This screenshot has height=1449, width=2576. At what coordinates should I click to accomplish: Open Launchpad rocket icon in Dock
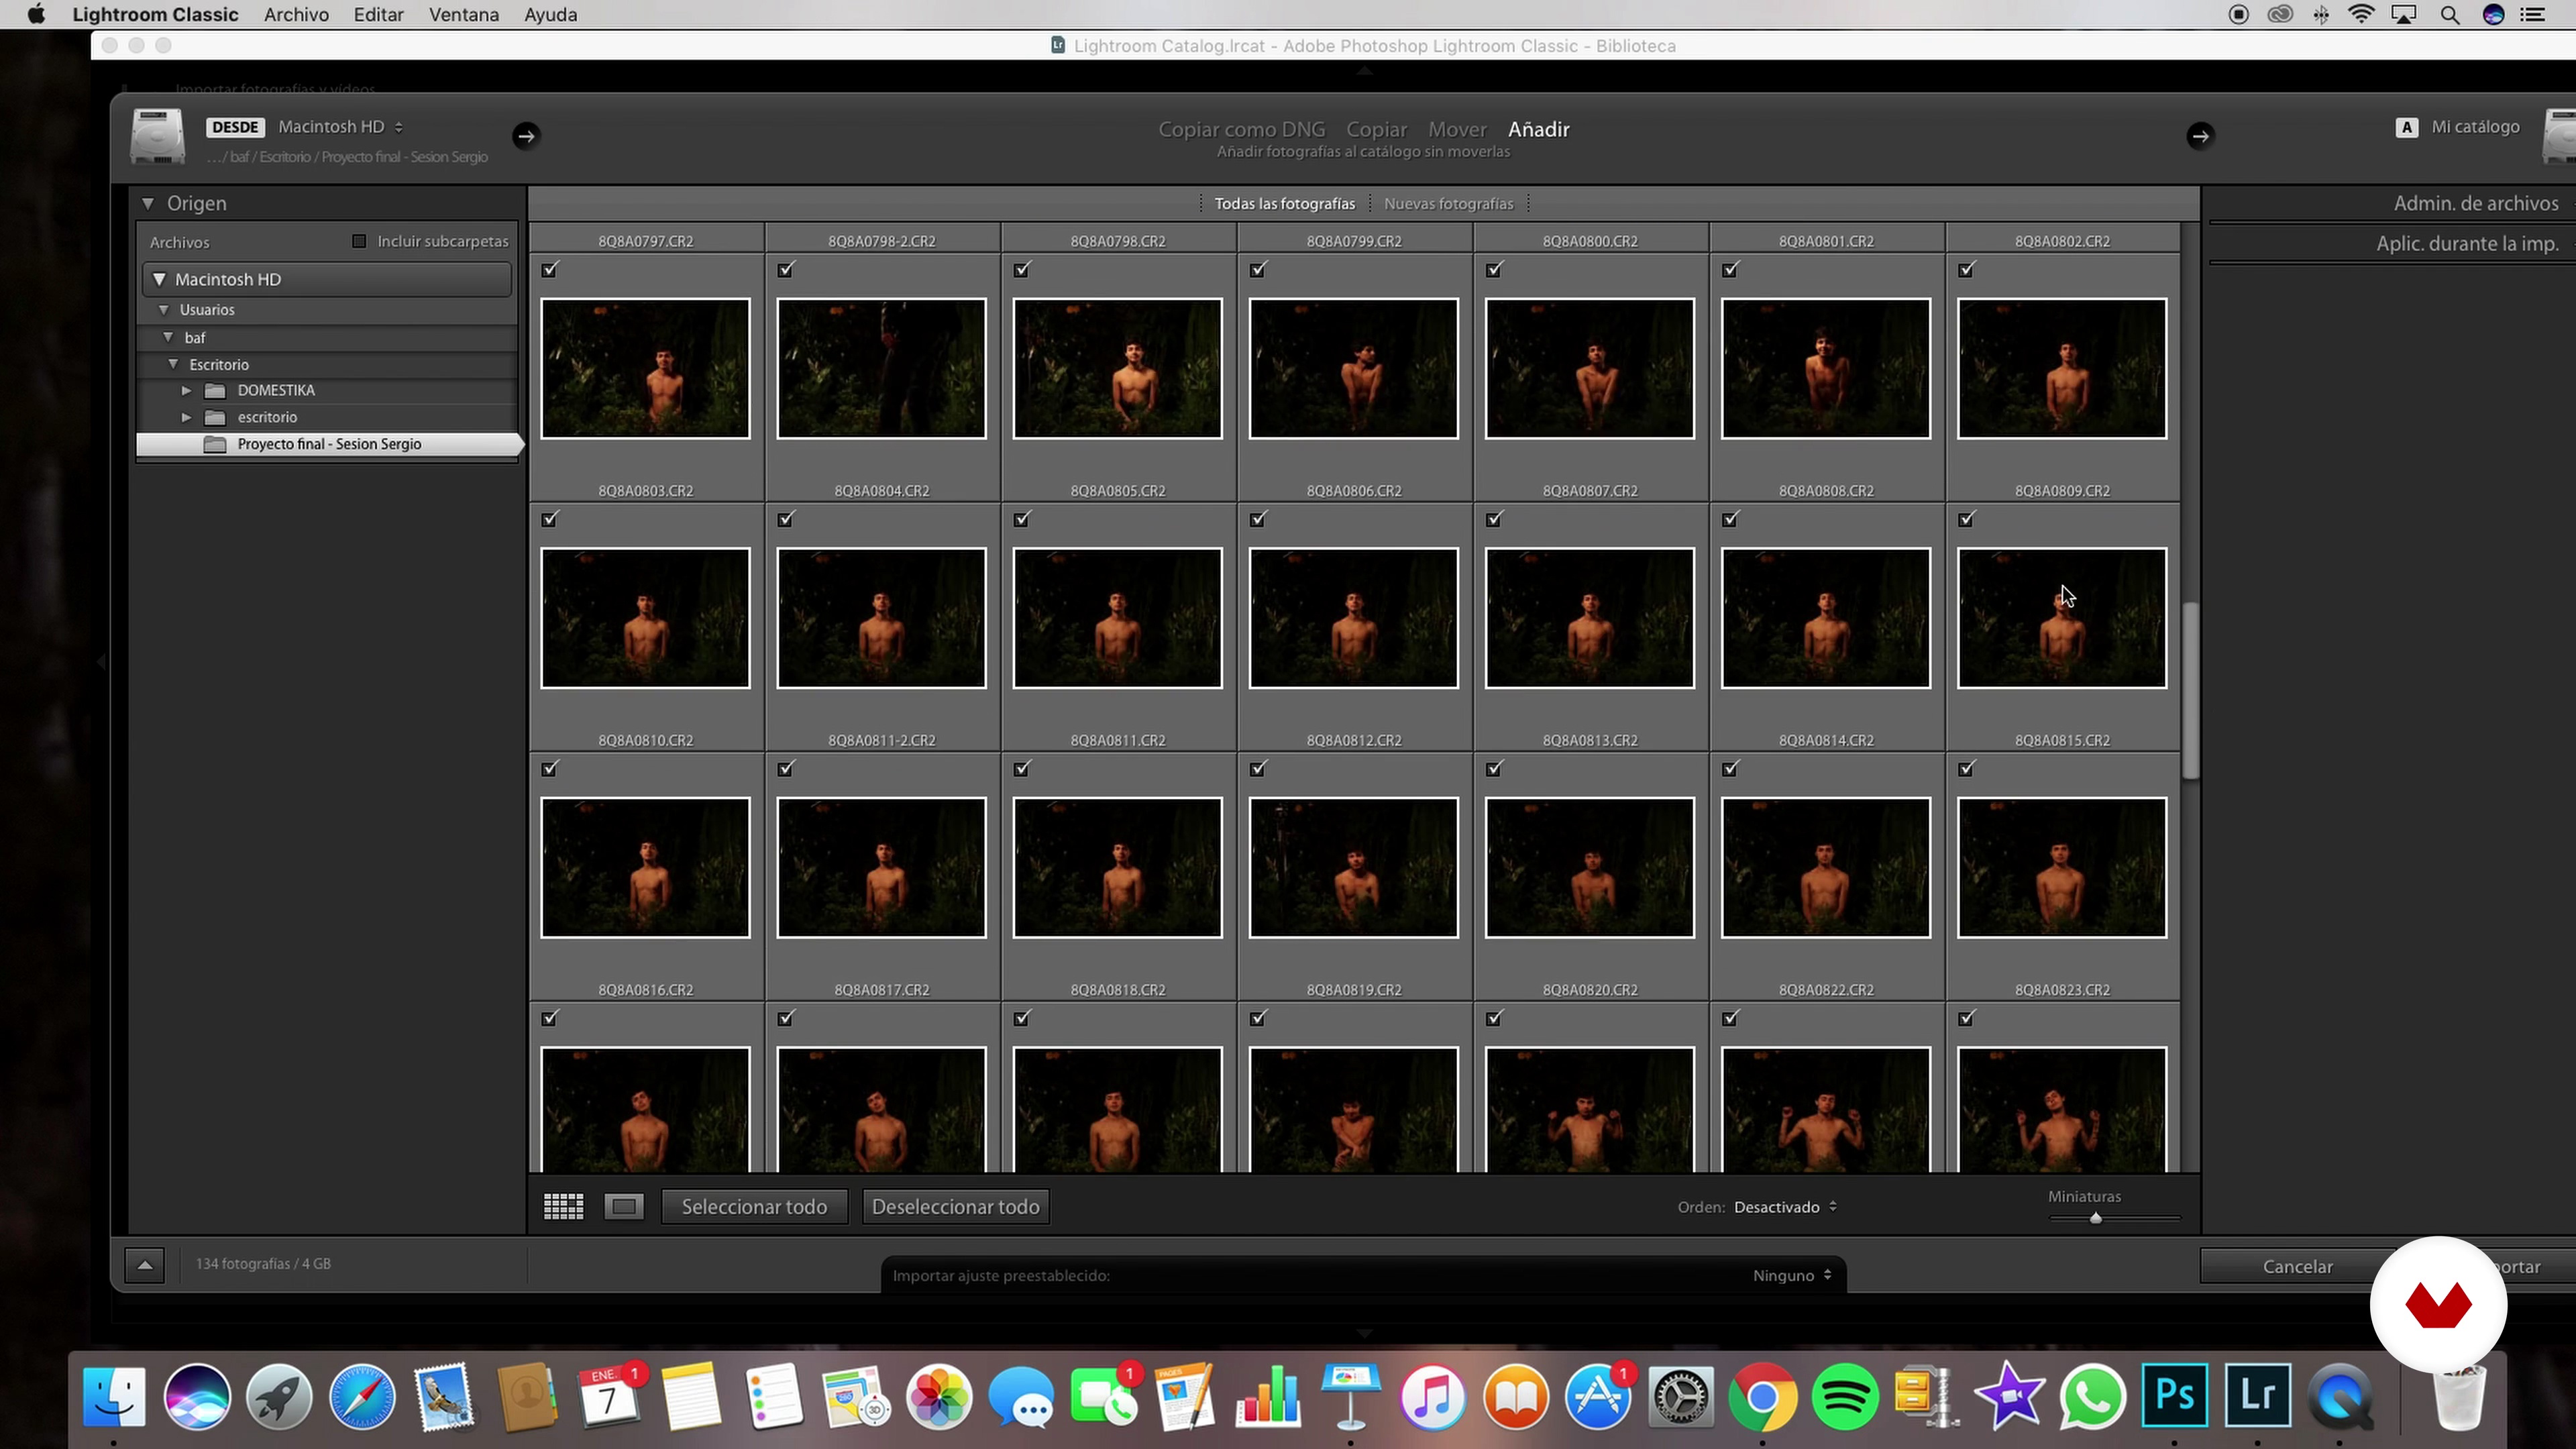pos(279,1397)
